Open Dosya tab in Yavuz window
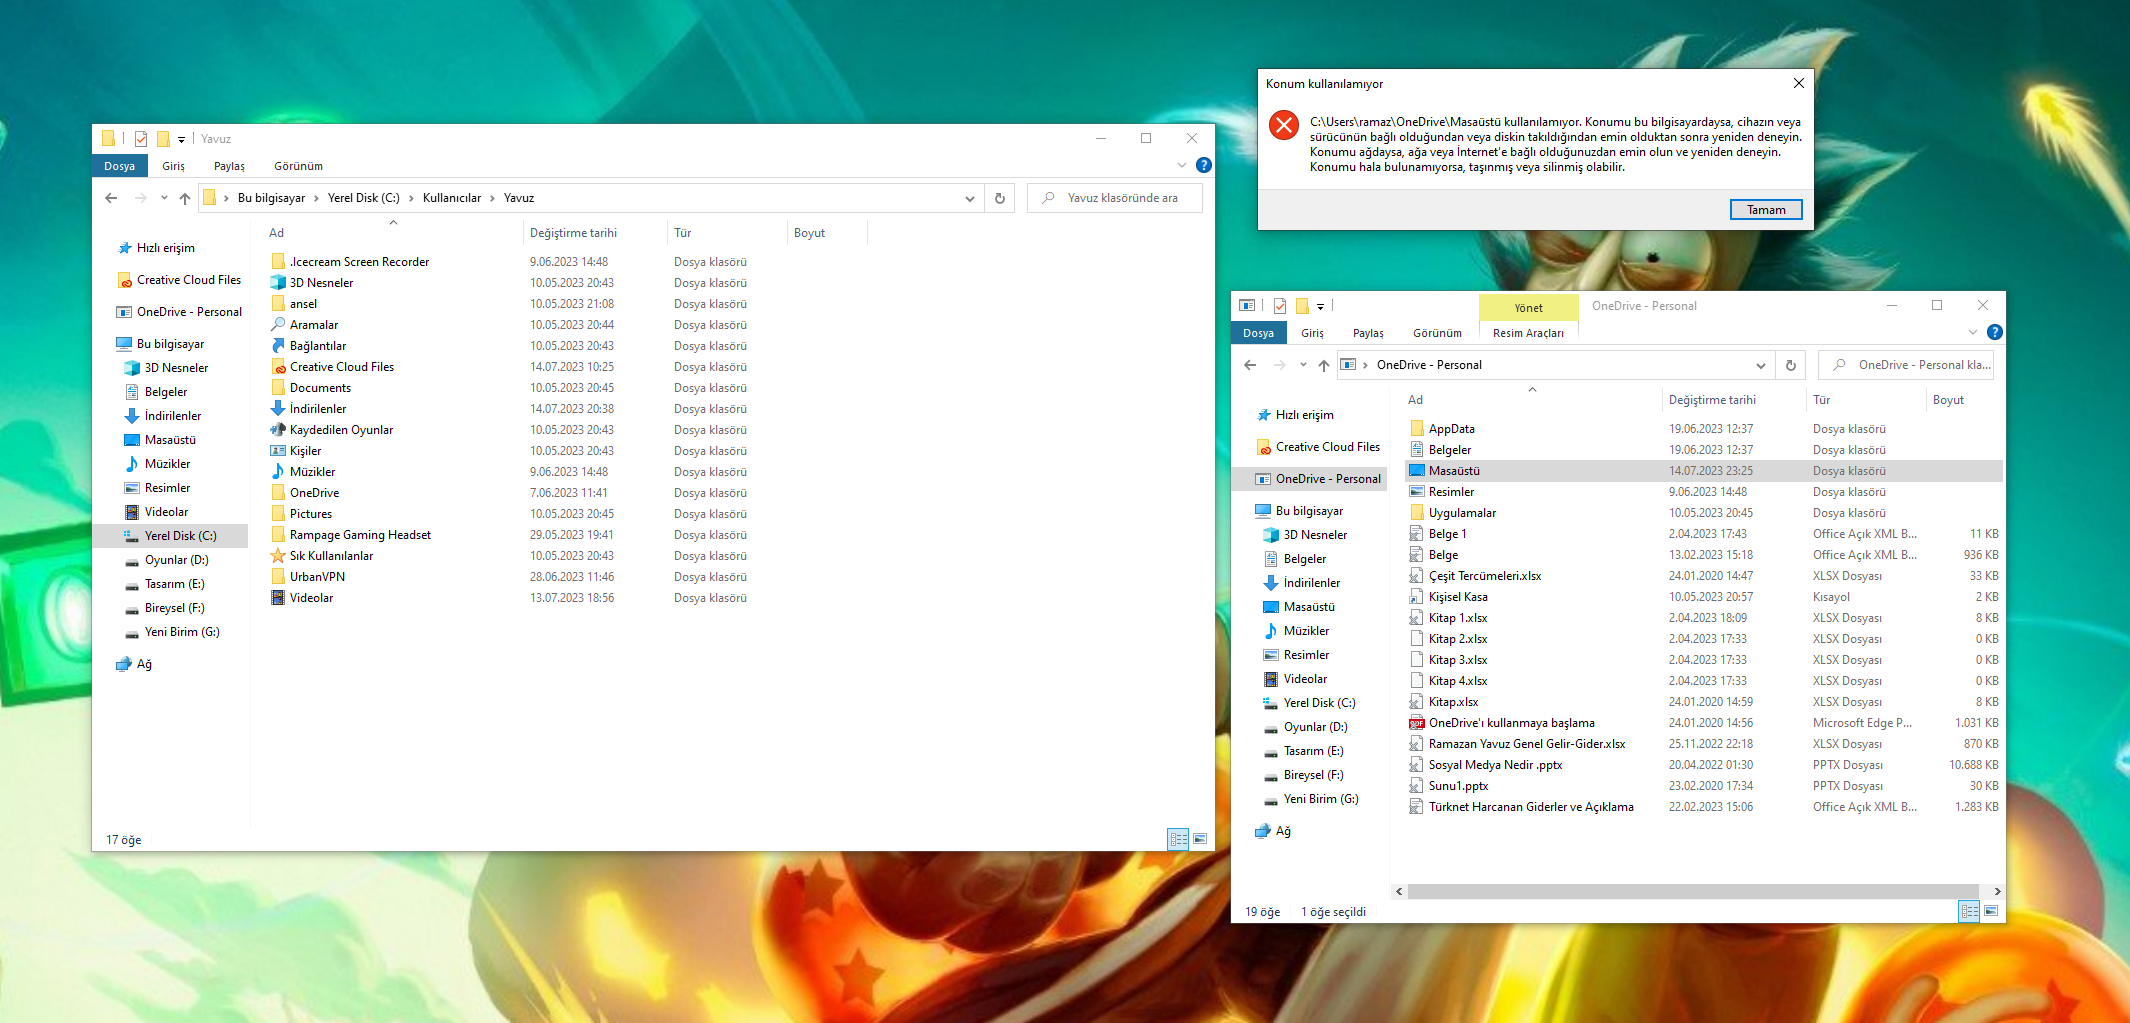The image size is (2130, 1023). coord(120,166)
